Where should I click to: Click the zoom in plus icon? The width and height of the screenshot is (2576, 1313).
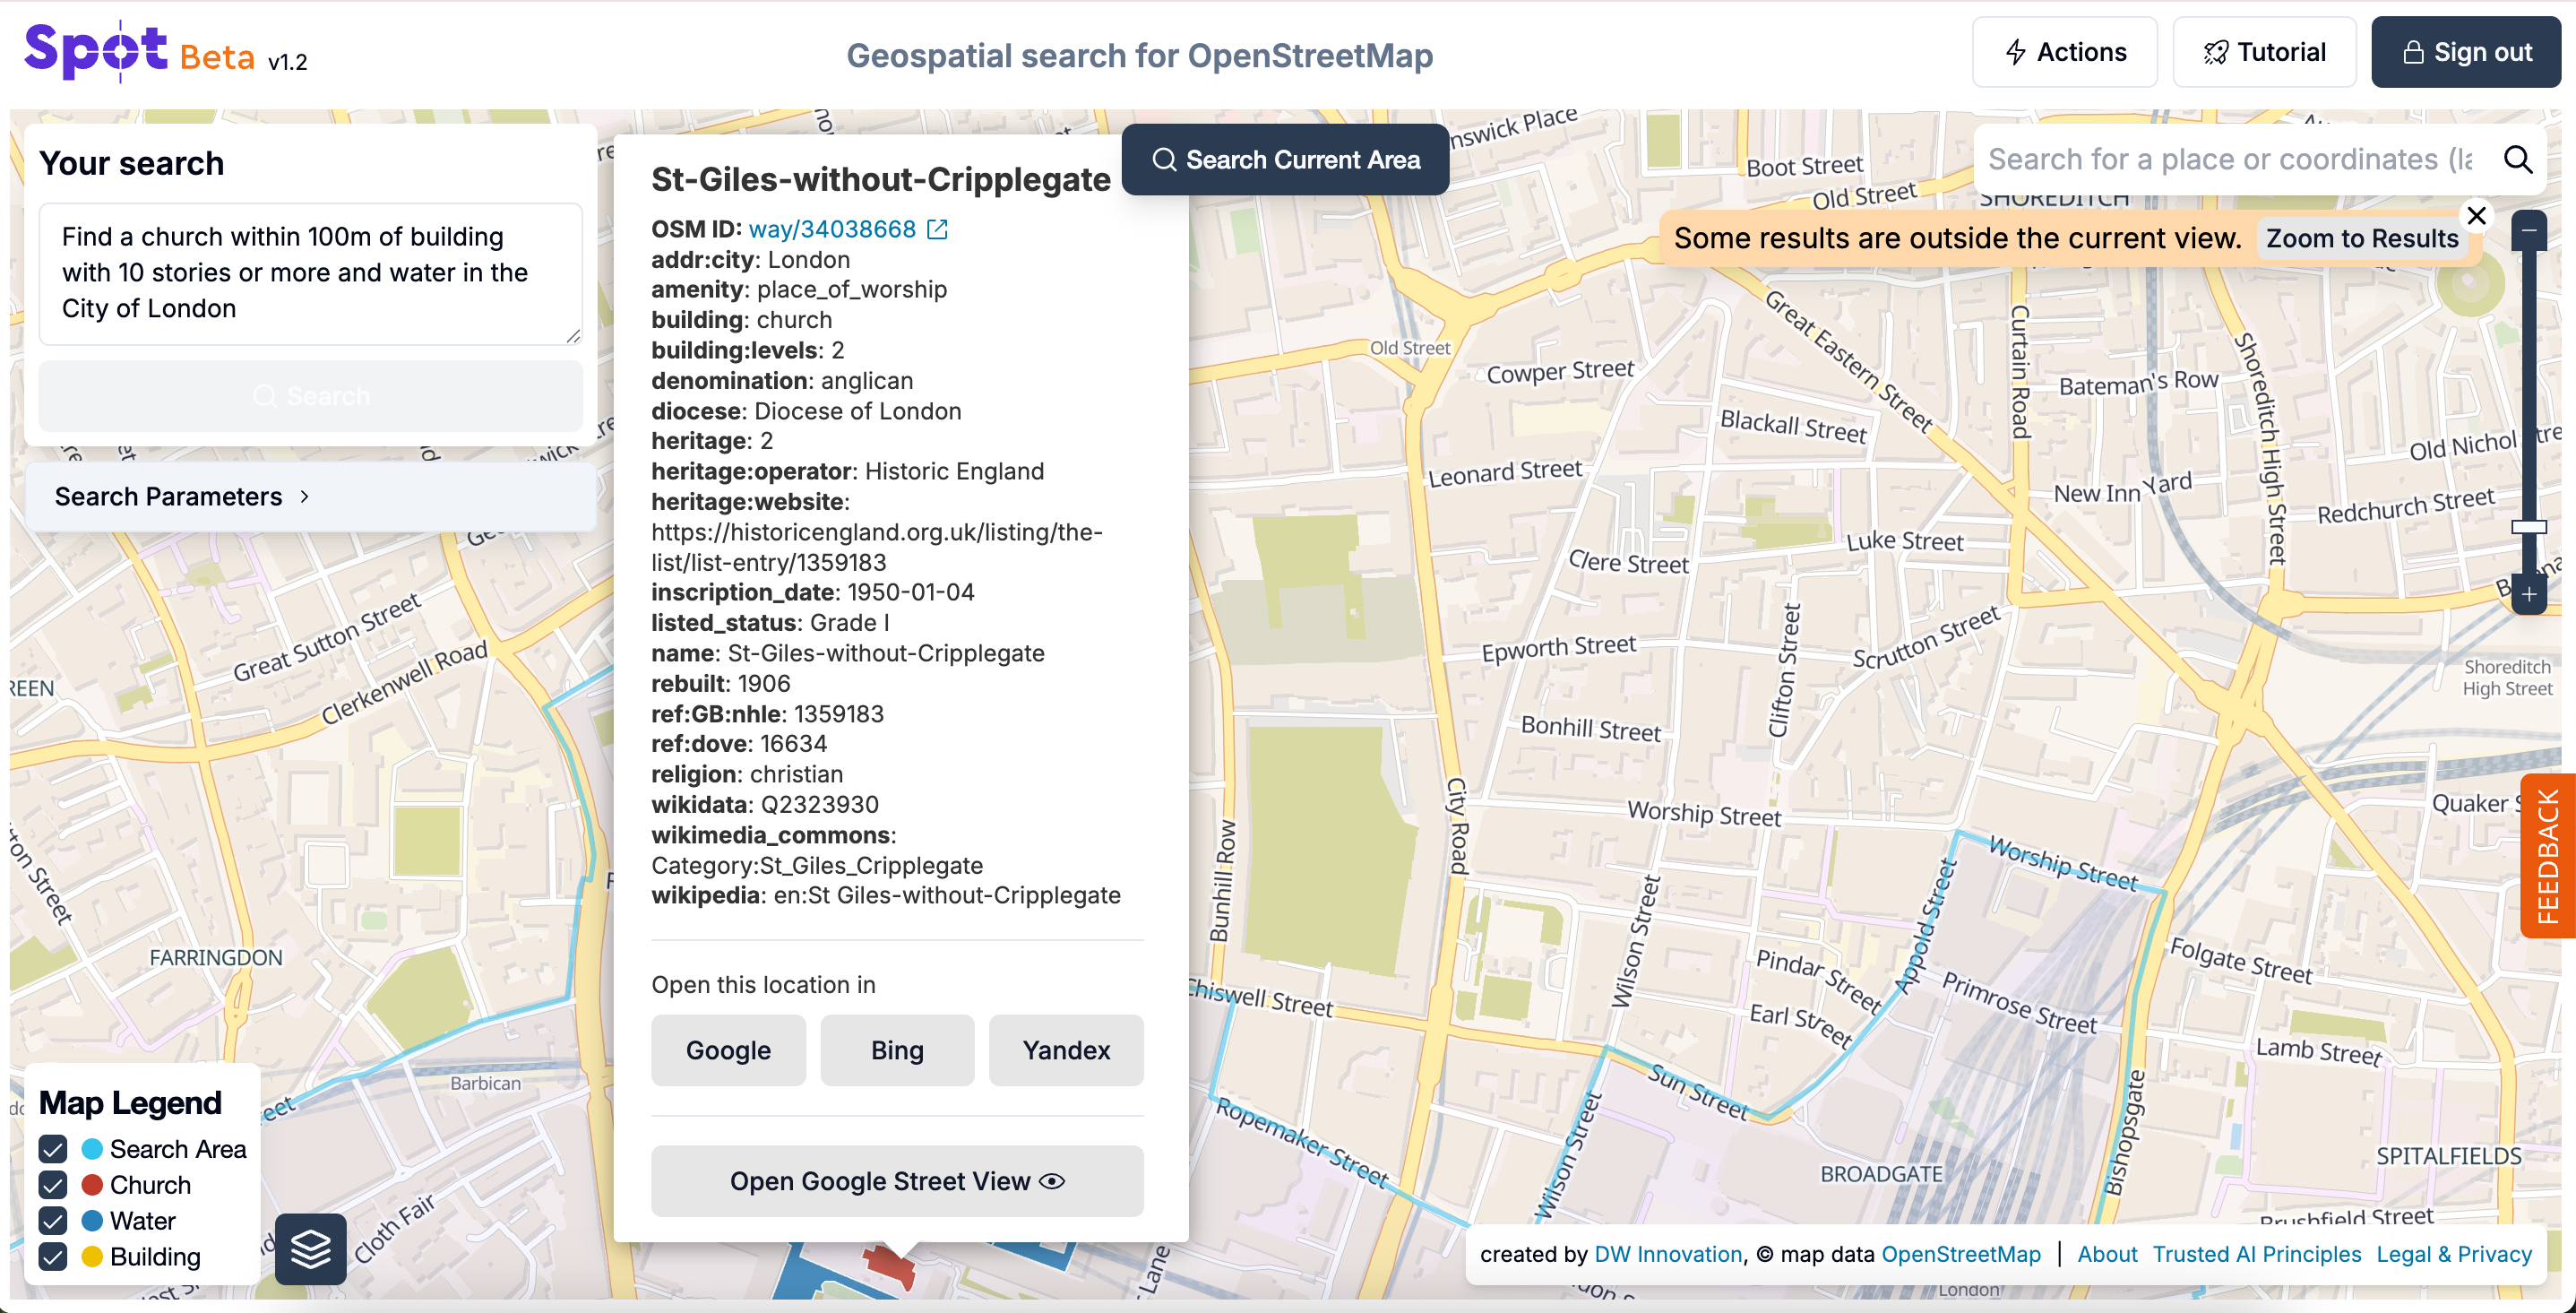[2528, 595]
